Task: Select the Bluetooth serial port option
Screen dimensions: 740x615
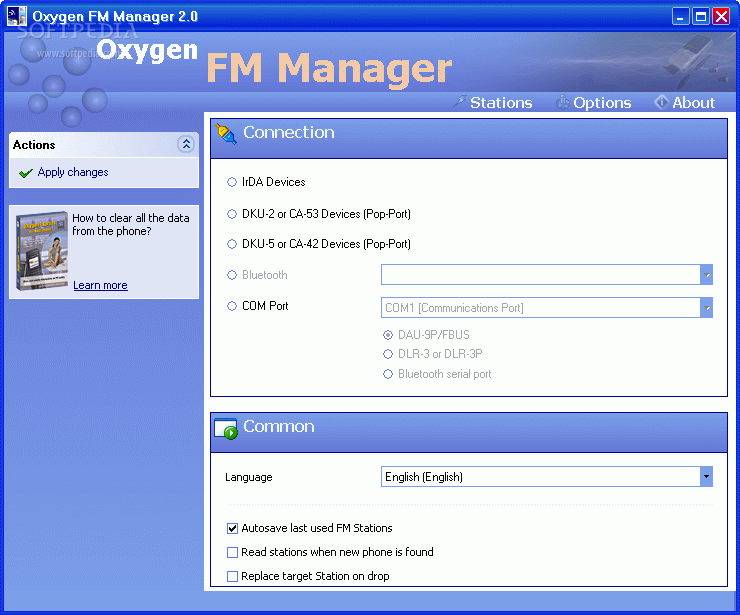Action: (x=388, y=374)
